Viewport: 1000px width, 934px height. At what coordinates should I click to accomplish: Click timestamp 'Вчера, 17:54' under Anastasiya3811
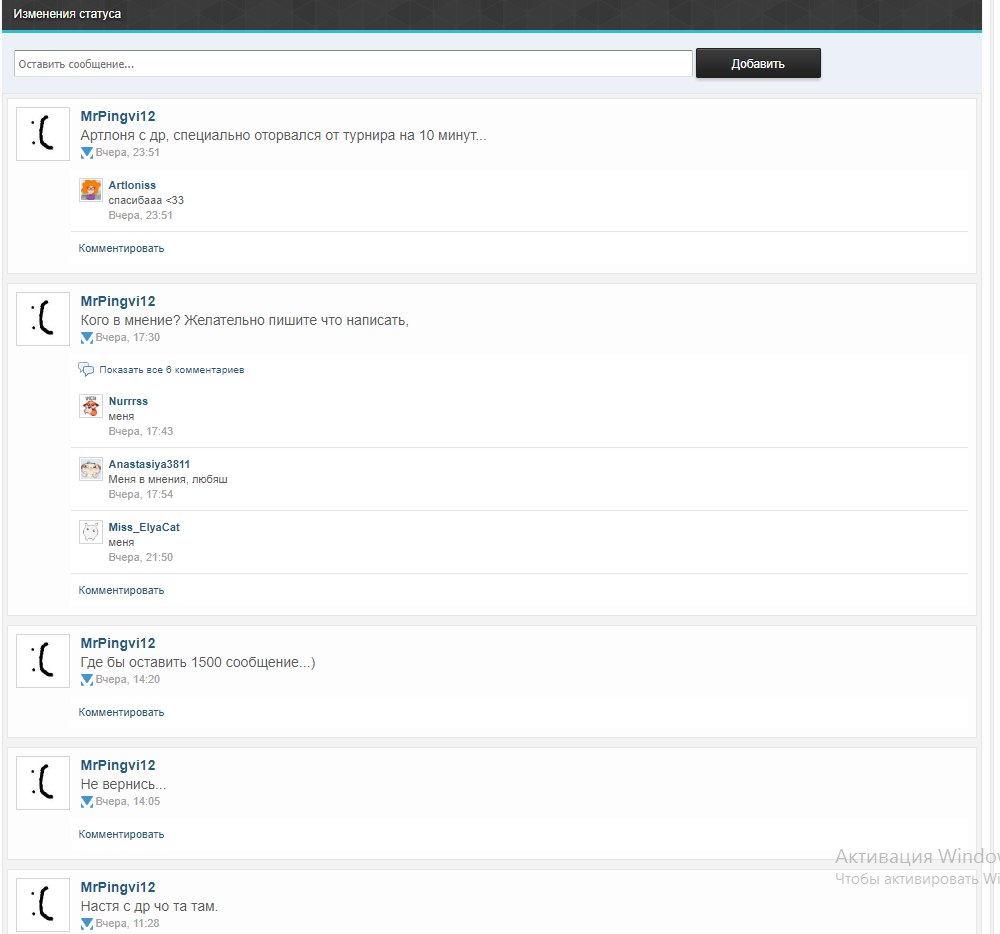(x=140, y=494)
